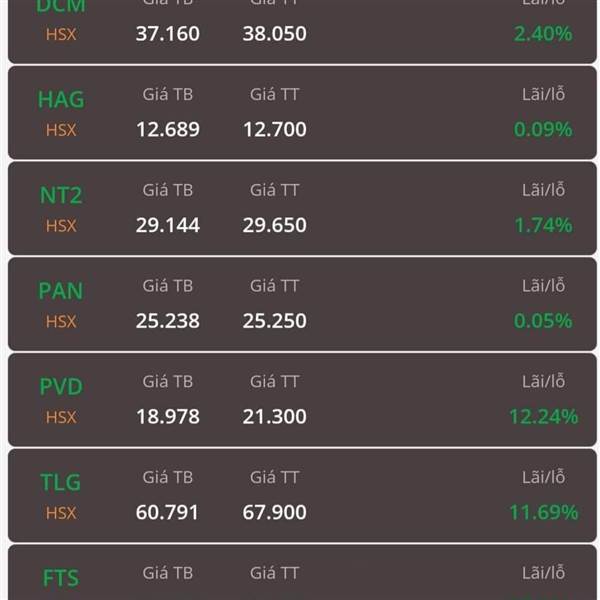Screen dimensions: 600x600
Task: Select PAN market price 25.250
Action: coord(275,321)
